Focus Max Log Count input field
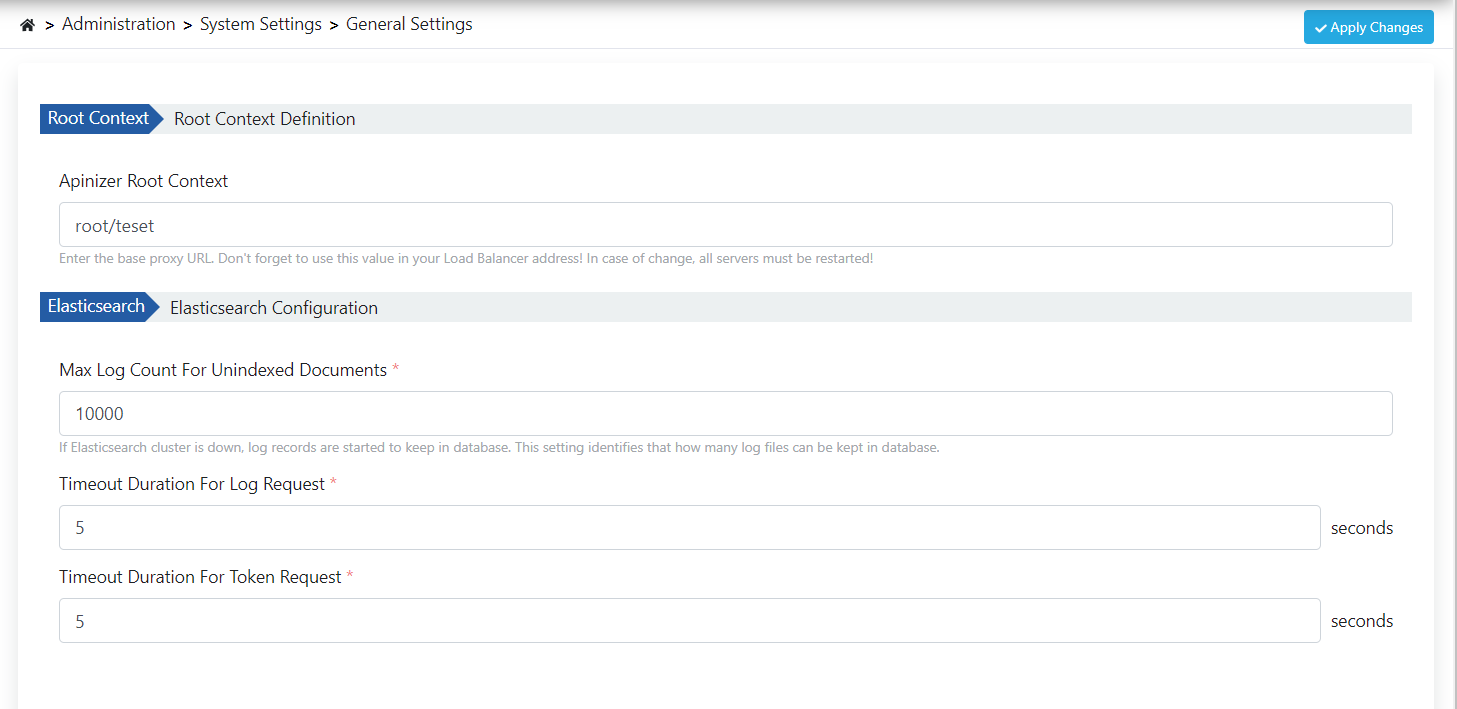The width and height of the screenshot is (1457, 709). (725, 413)
